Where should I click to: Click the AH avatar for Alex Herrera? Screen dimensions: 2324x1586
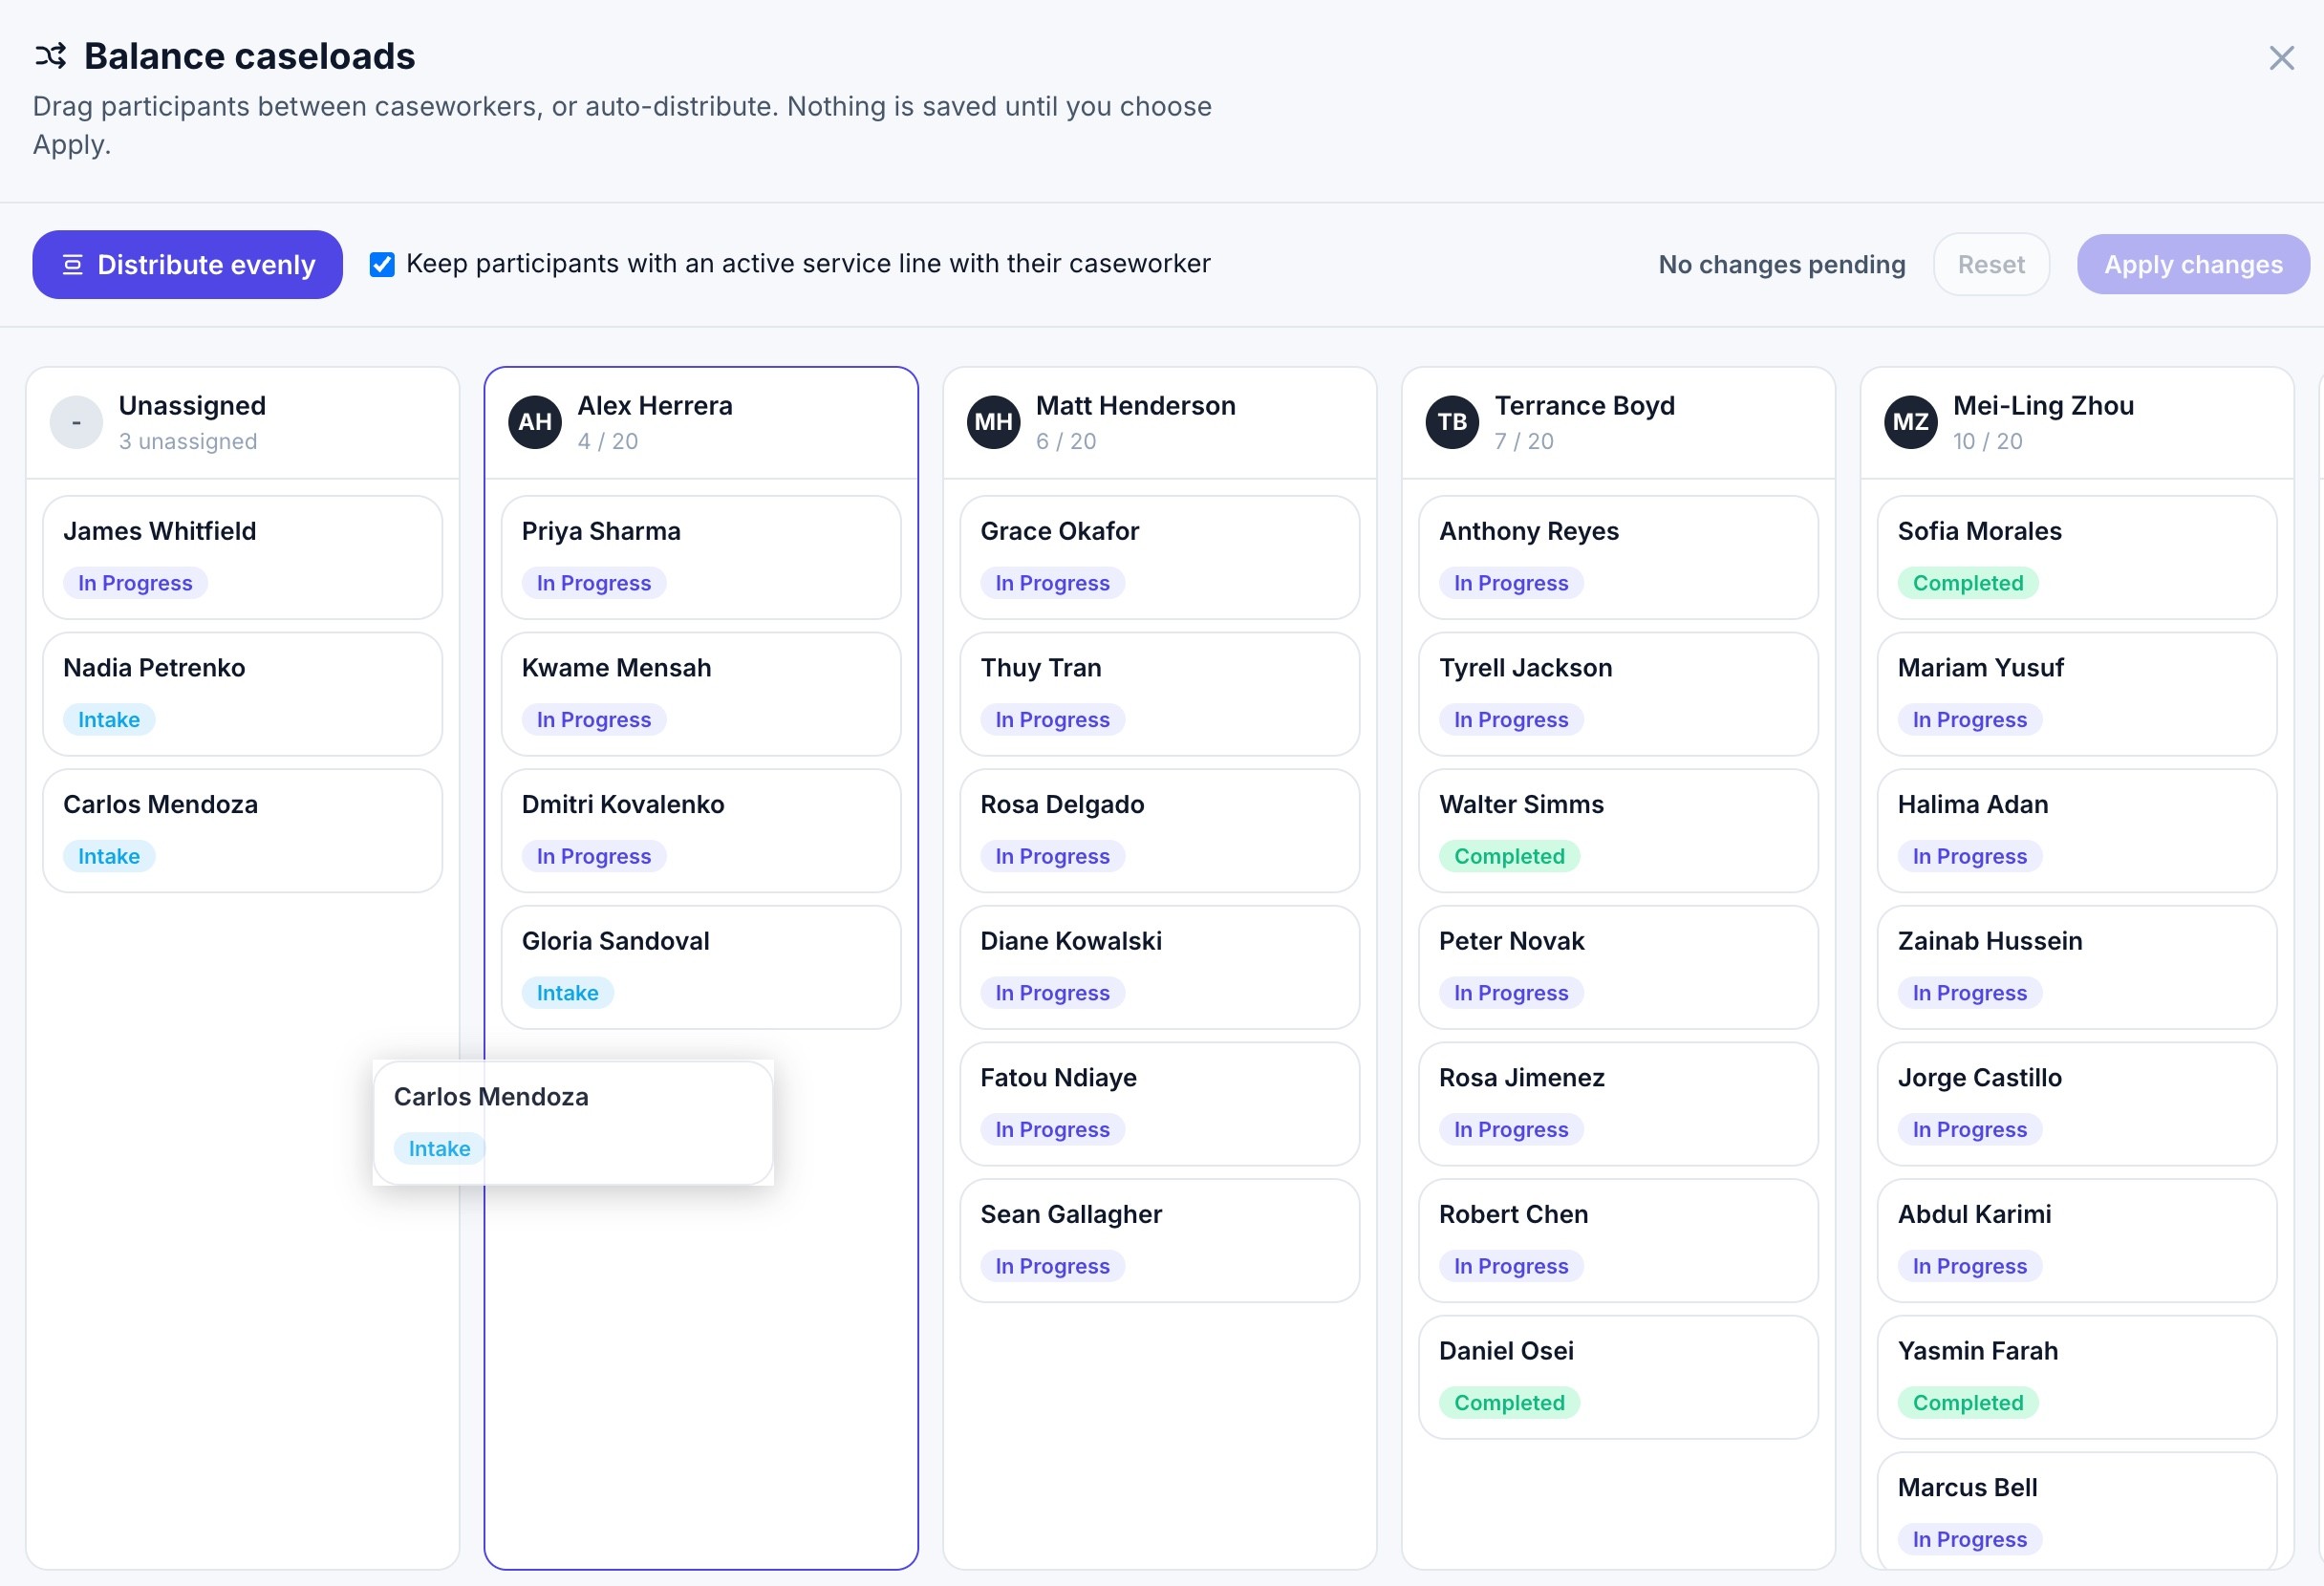[x=535, y=422]
